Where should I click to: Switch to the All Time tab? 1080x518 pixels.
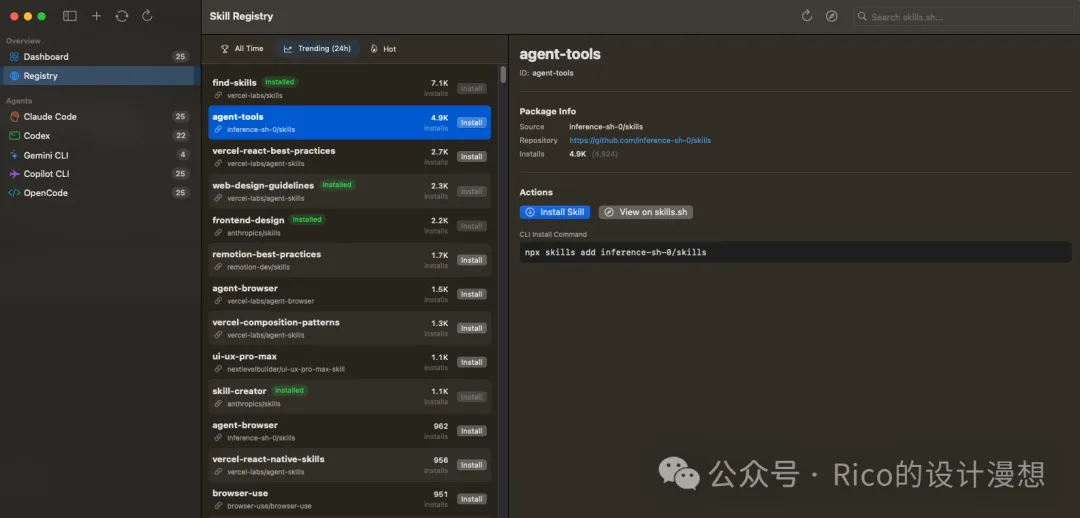[x=241, y=48]
